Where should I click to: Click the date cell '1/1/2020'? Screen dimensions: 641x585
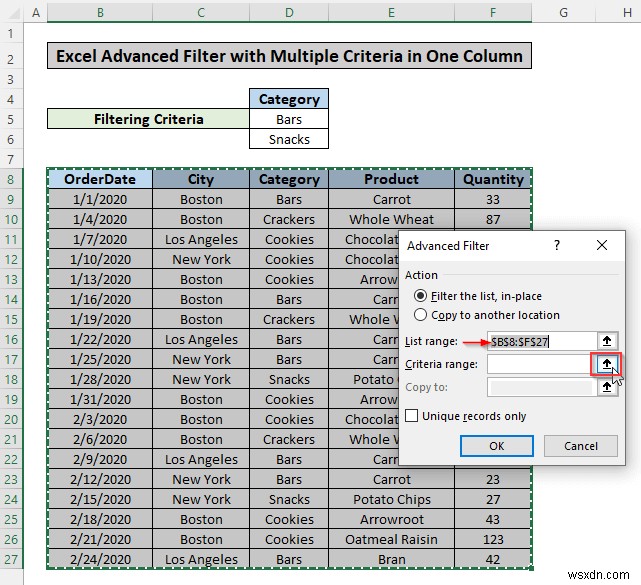[100, 199]
